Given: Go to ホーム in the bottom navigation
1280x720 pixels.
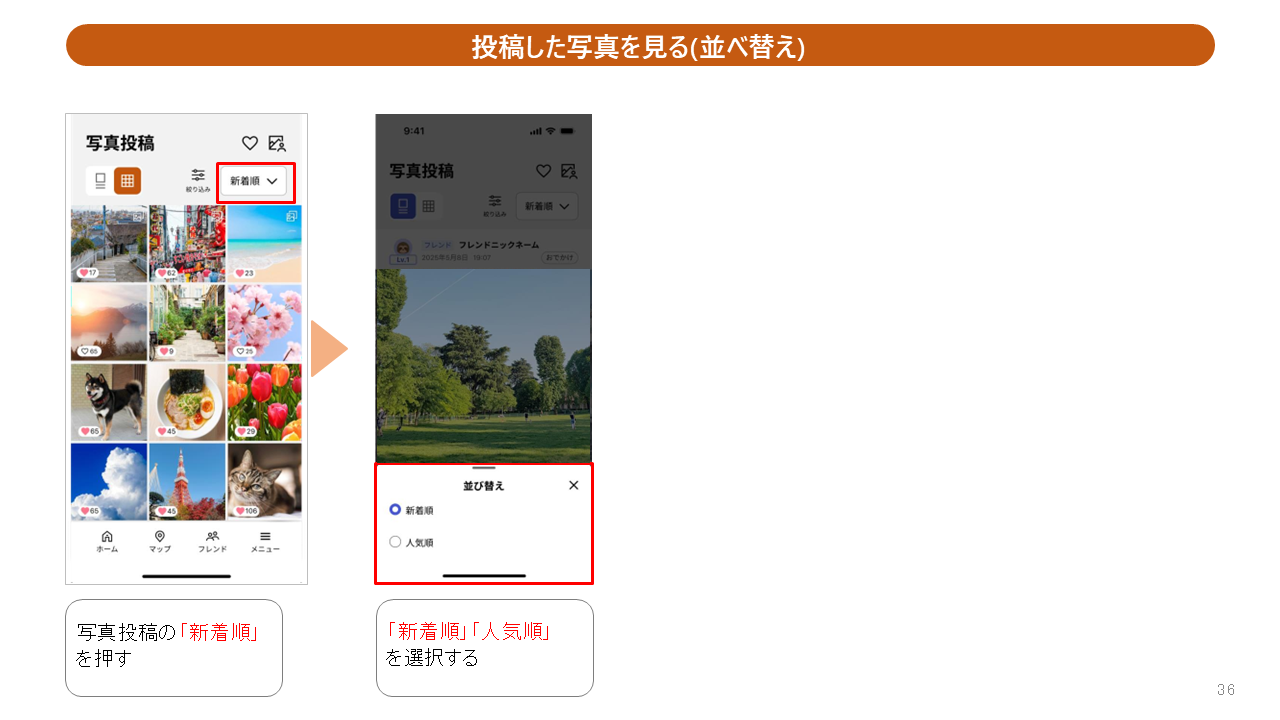Looking at the screenshot, I should [x=107, y=542].
